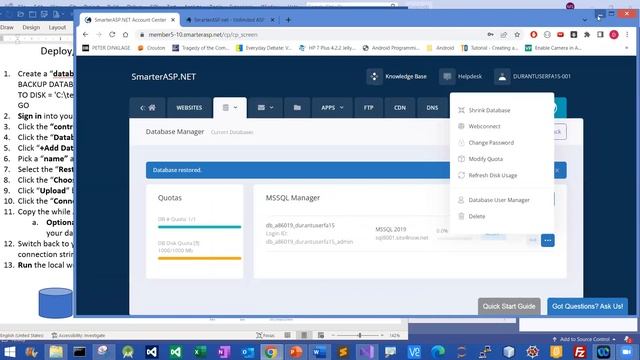Open the Android Programming bookmark
The width and height of the screenshot is (640, 360).
point(391,48)
